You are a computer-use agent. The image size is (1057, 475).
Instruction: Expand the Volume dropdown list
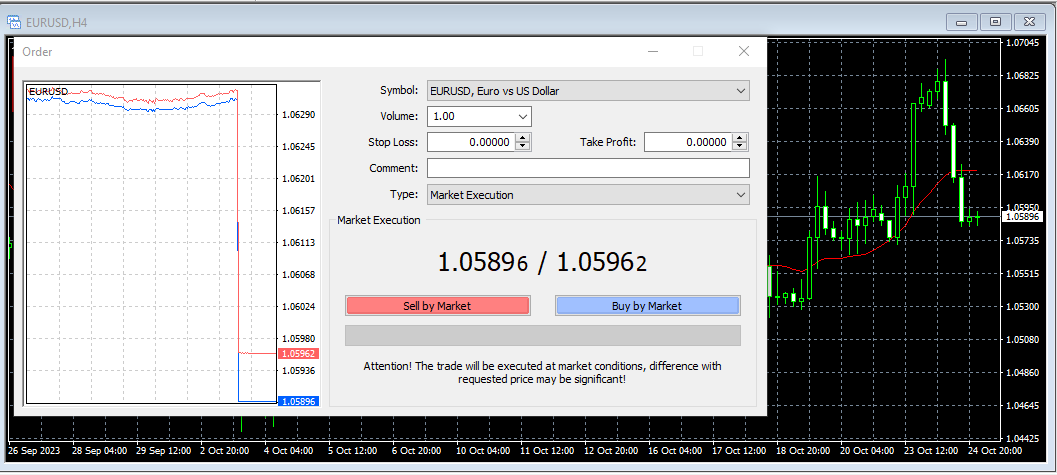522,117
